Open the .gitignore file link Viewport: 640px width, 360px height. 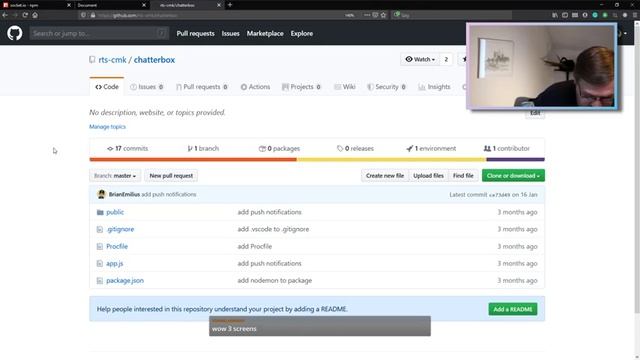tap(120, 229)
